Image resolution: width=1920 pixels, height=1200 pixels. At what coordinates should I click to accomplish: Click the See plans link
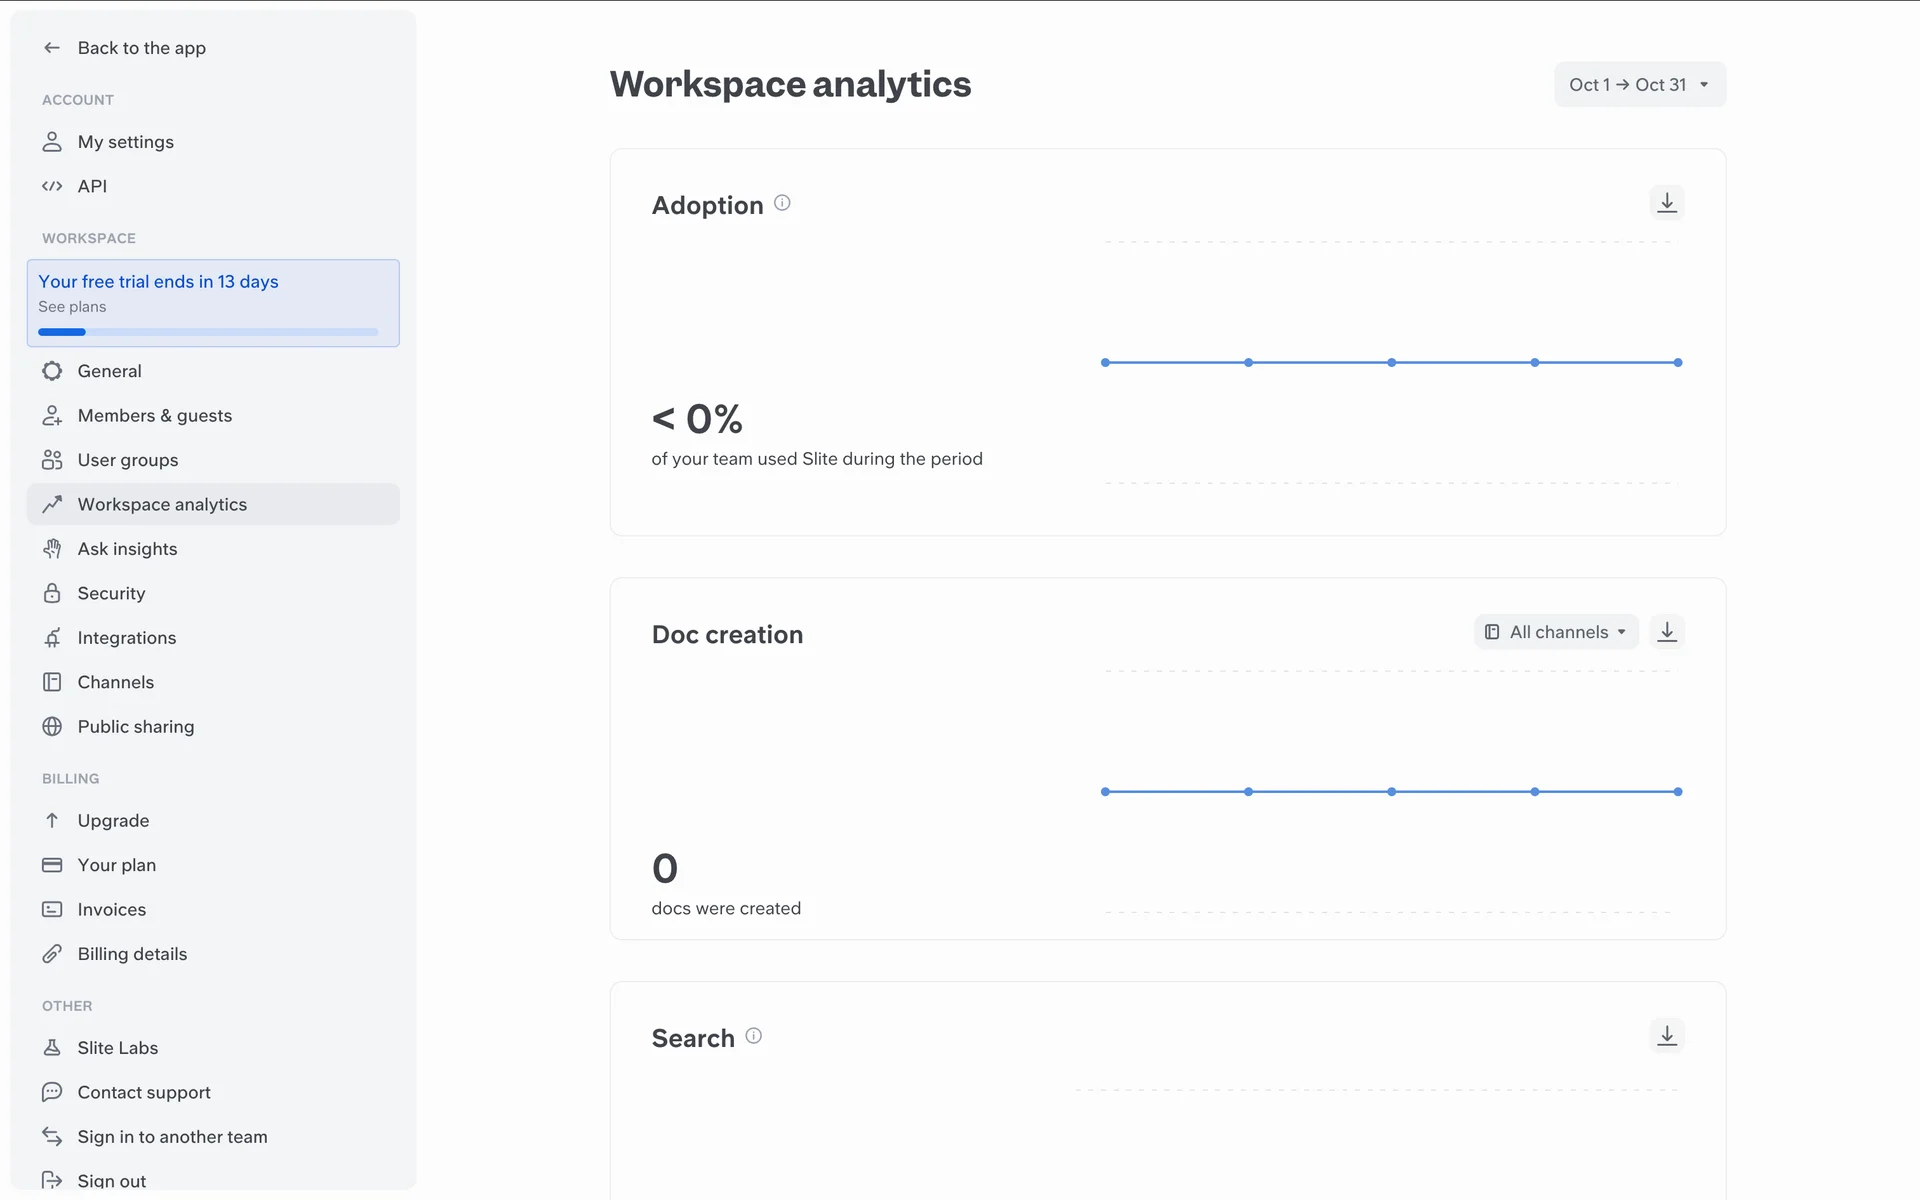coord(72,307)
